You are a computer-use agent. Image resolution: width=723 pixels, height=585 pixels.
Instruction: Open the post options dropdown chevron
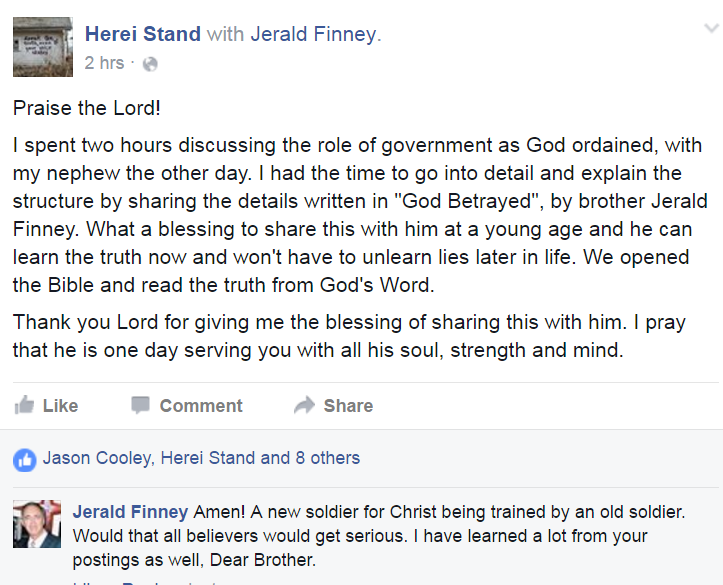coord(710,30)
